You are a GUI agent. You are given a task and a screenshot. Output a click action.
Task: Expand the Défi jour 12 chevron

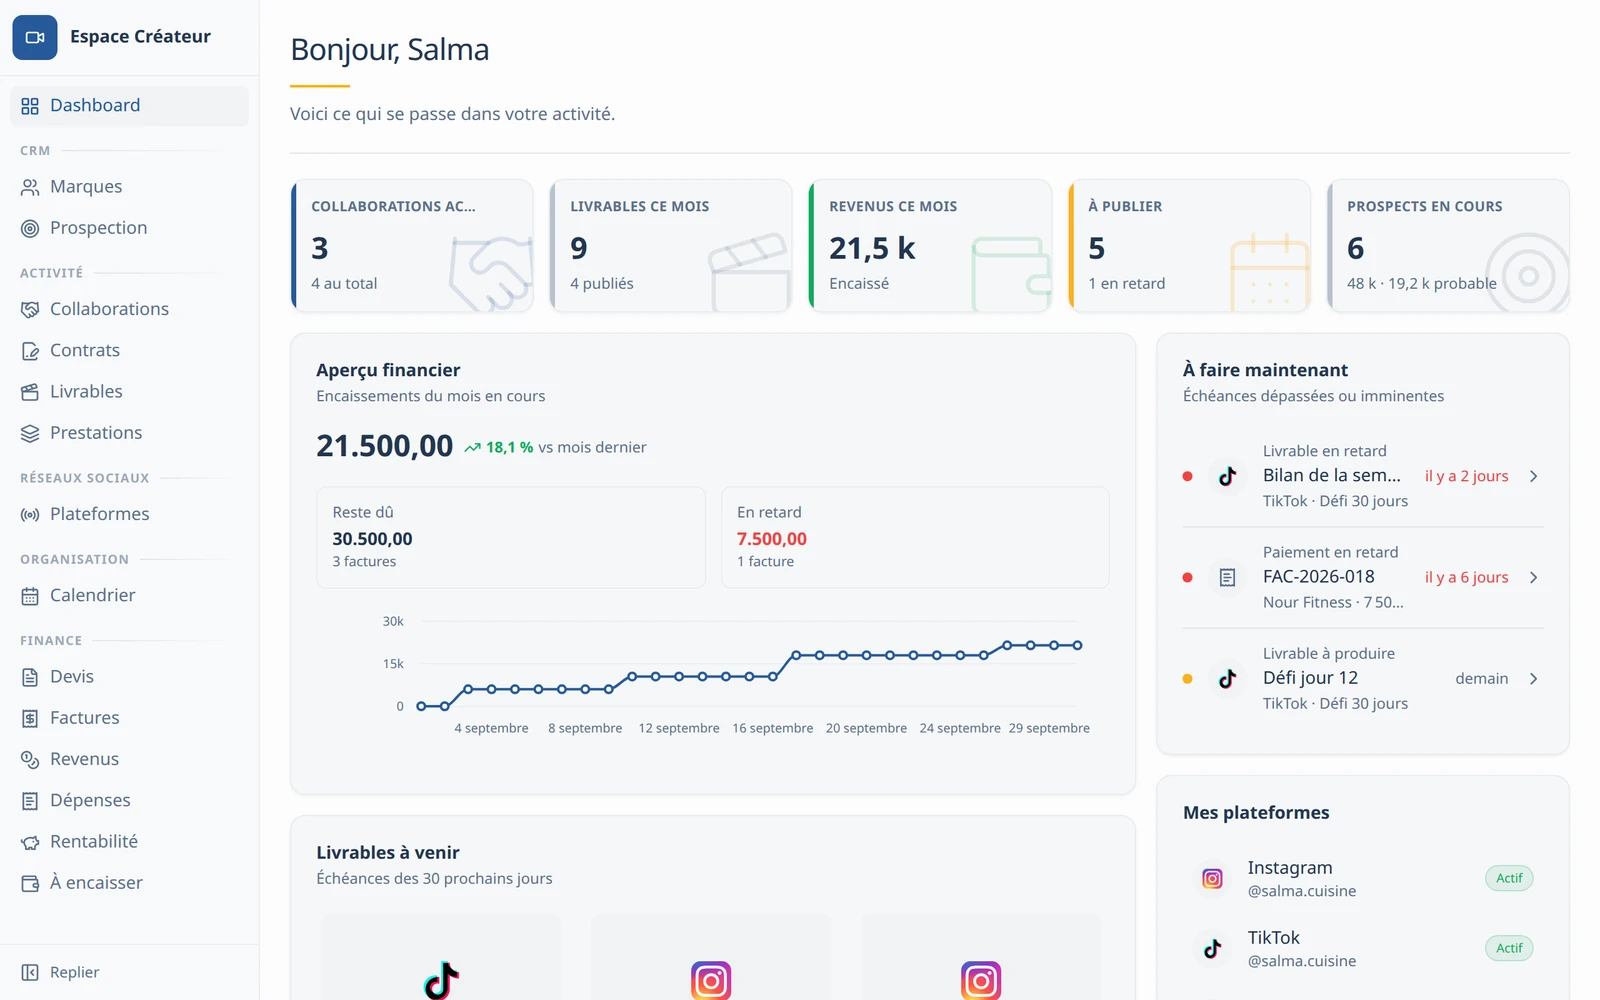click(1534, 678)
